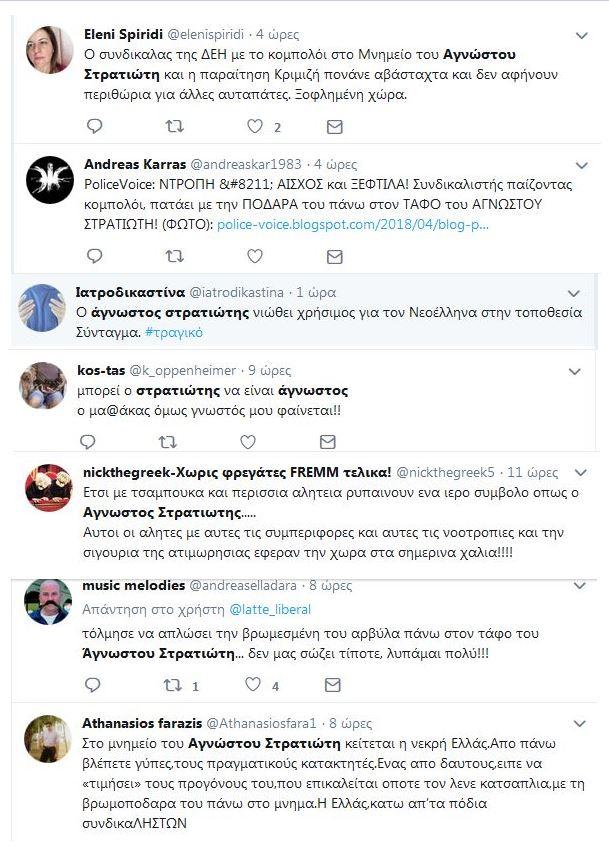Open direct message icon under Eleni Spiridi's tweet
The height and width of the screenshot is (855, 609).
334,127
